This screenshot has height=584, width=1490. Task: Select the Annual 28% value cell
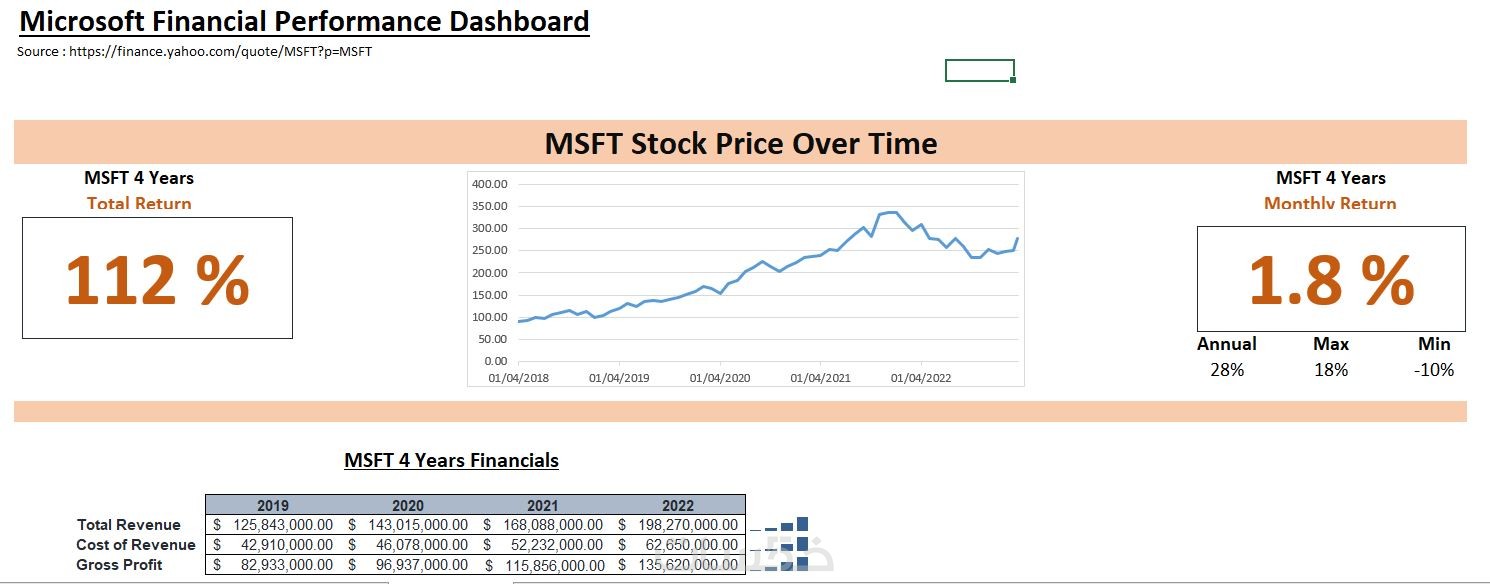(1227, 370)
